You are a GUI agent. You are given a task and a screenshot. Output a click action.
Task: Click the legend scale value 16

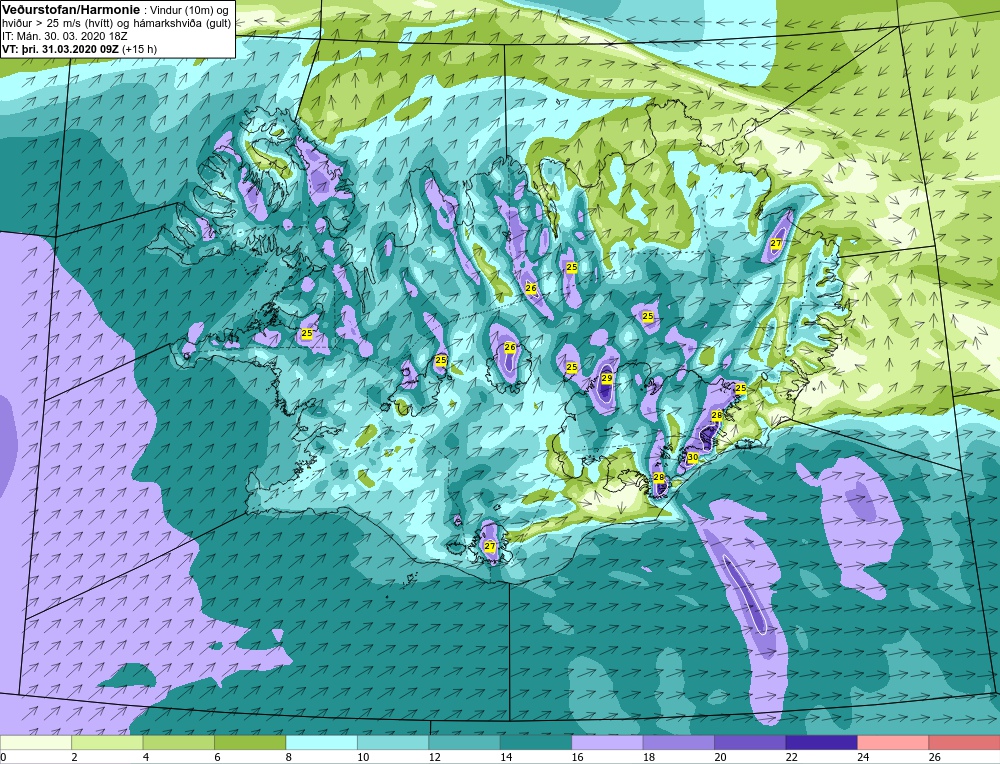577,757
